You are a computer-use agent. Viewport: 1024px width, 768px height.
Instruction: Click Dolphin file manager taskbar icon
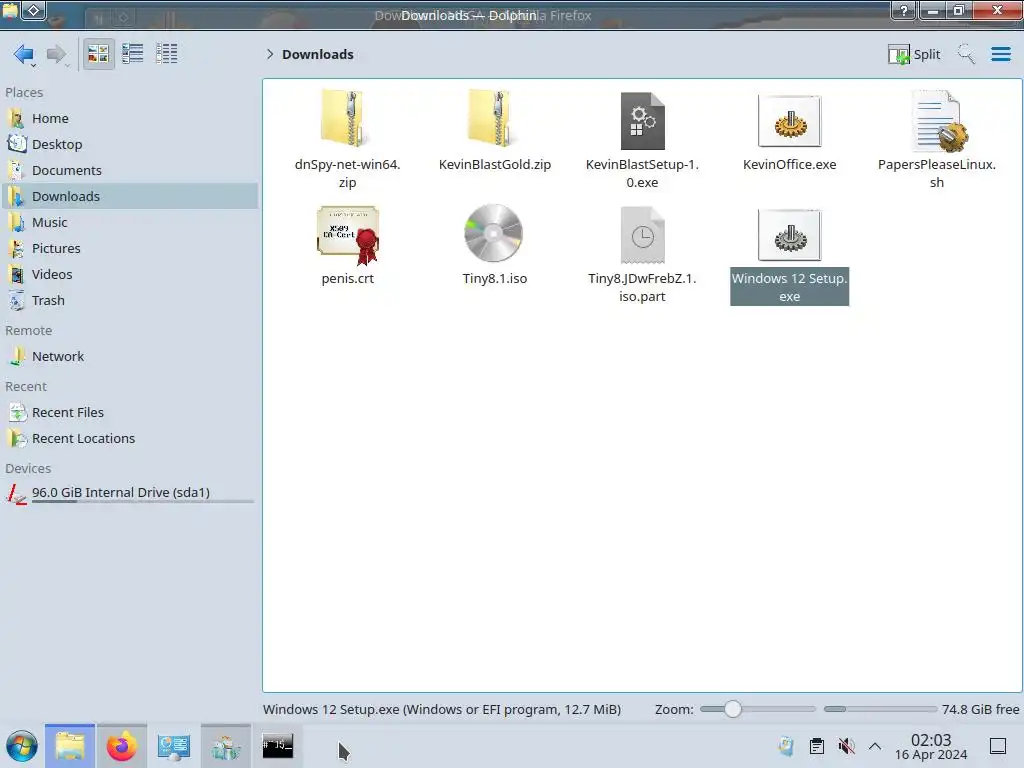click(70, 746)
